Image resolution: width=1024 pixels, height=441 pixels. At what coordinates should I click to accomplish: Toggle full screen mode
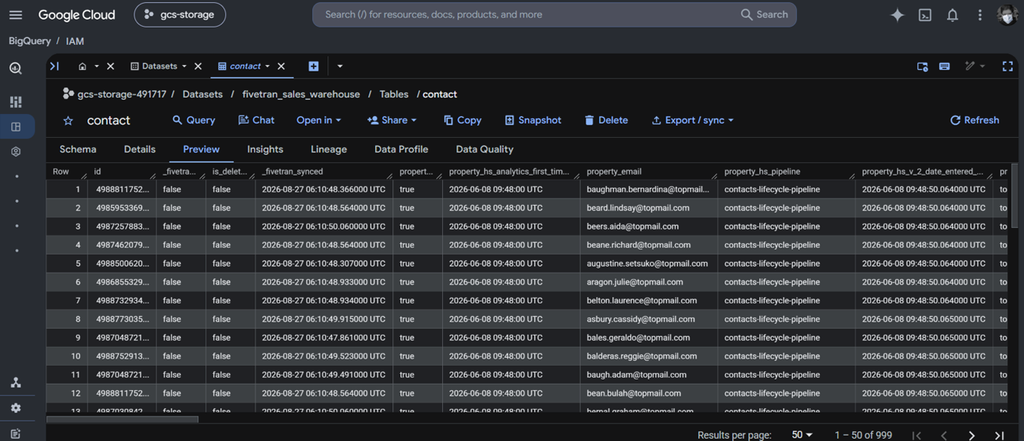point(1008,66)
